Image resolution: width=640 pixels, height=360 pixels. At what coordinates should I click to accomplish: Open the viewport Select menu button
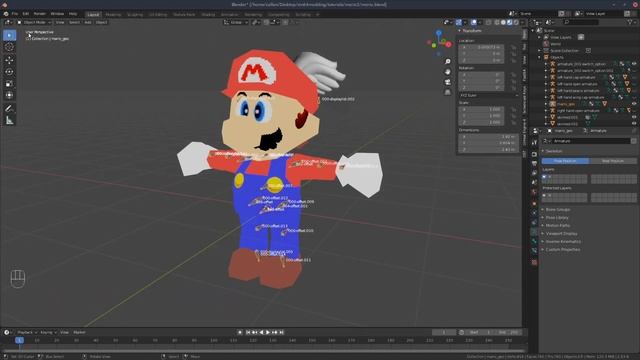pos(74,22)
